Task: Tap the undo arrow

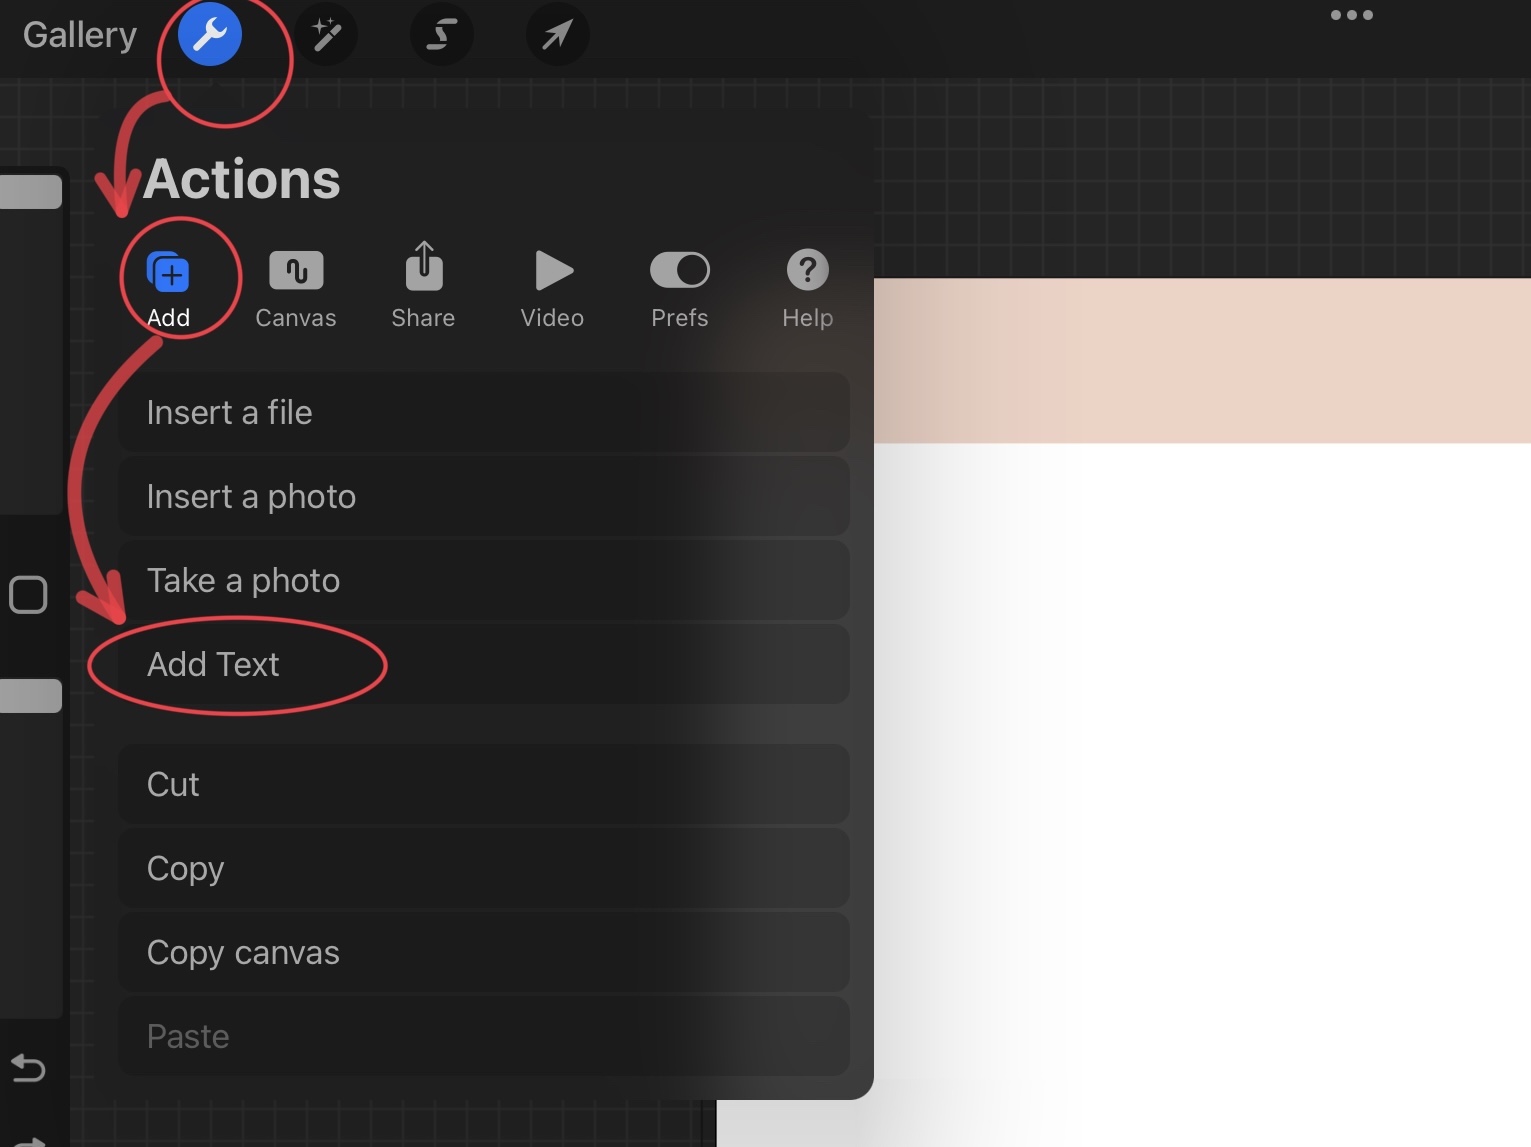Action: pos(28,1069)
